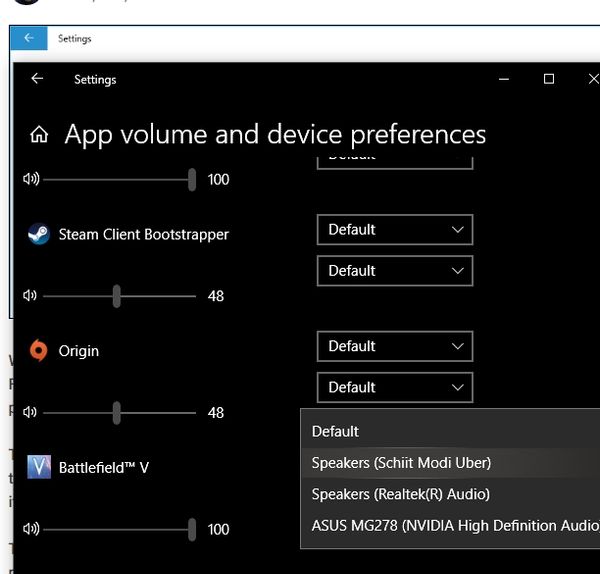Mute Steam Client Bootstrapper volume
Viewport: 600px width, 574px height.
click(x=30, y=296)
